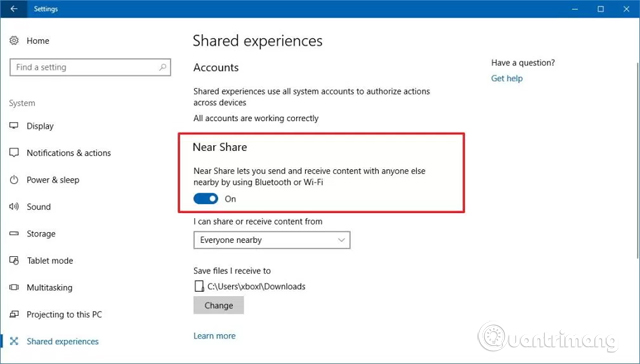Click the Display monitor icon
Viewport: 640px width, 364px height.
point(14,126)
